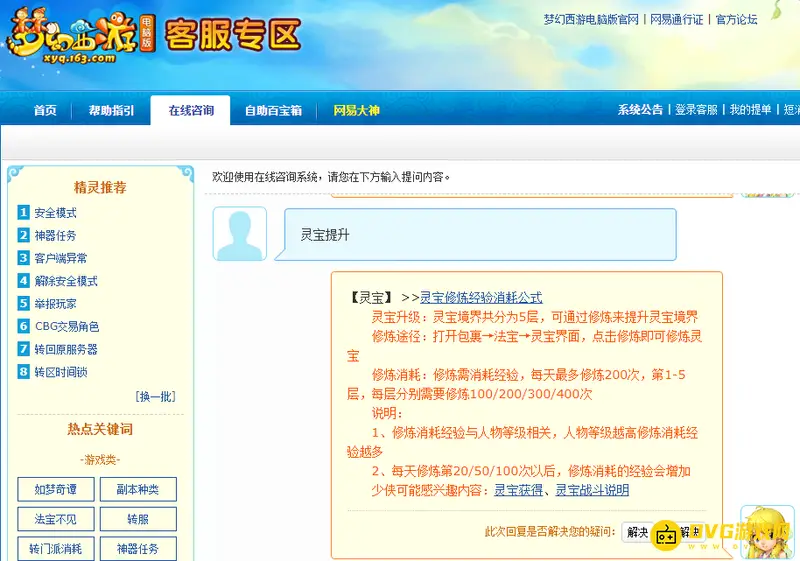This screenshot has height=561, width=800.
Task: Click the 灵宝提升 message bubble
Action: coord(476,235)
